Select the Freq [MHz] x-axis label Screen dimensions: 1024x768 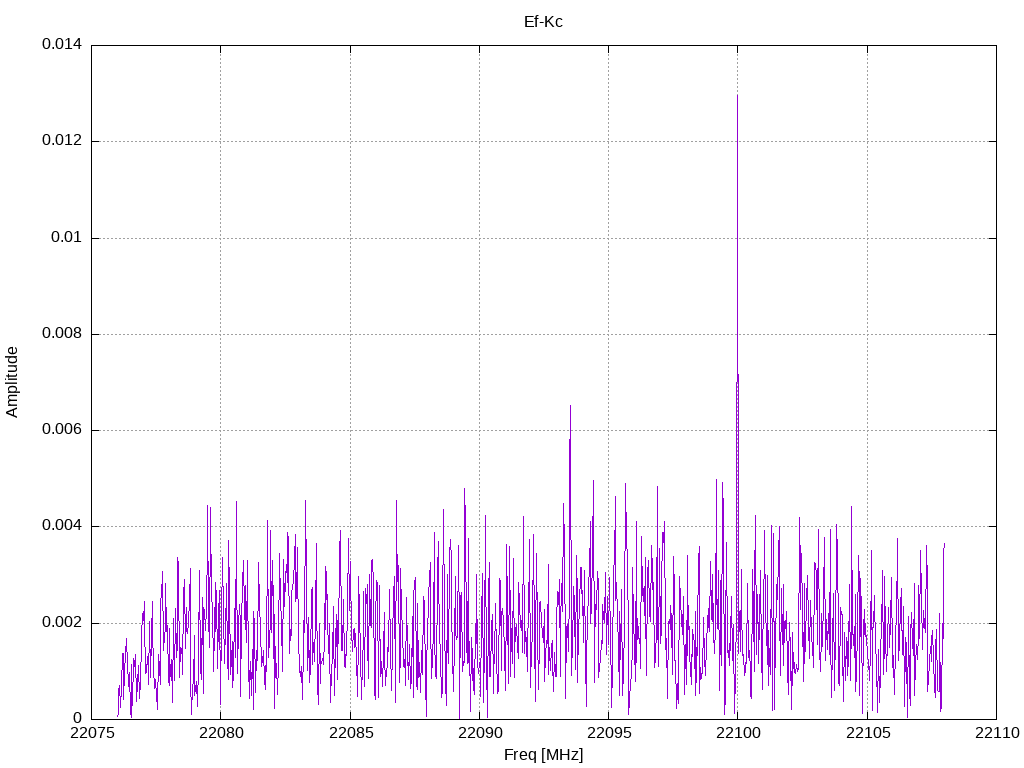tap(543, 755)
